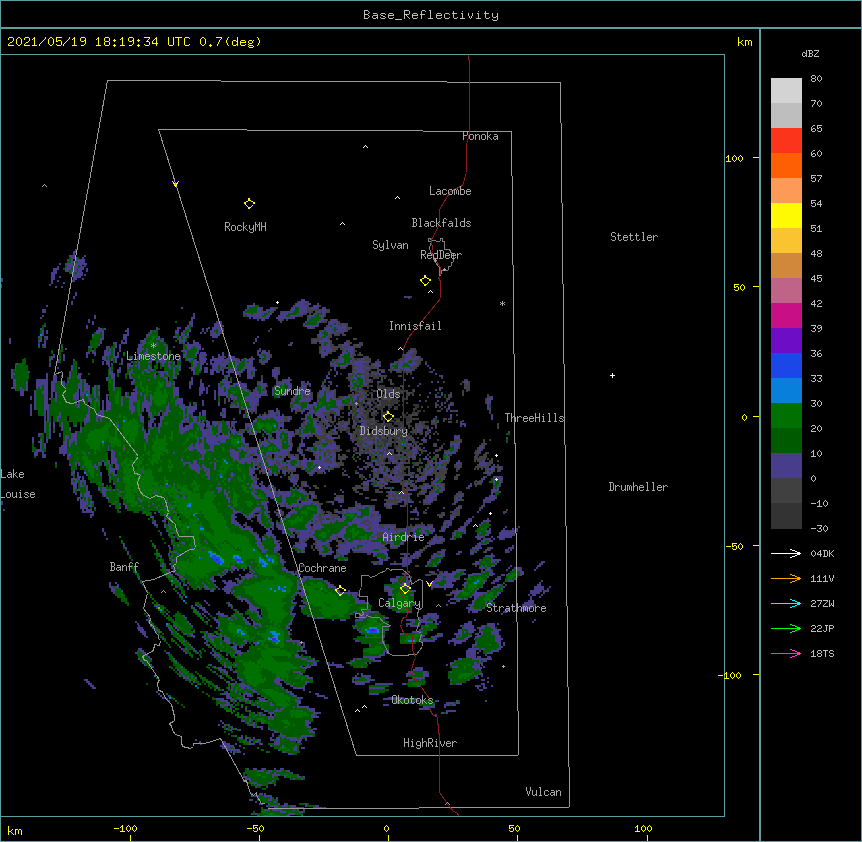Click the Cochrane label
The image size is (862, 842).
pos(322,568)
